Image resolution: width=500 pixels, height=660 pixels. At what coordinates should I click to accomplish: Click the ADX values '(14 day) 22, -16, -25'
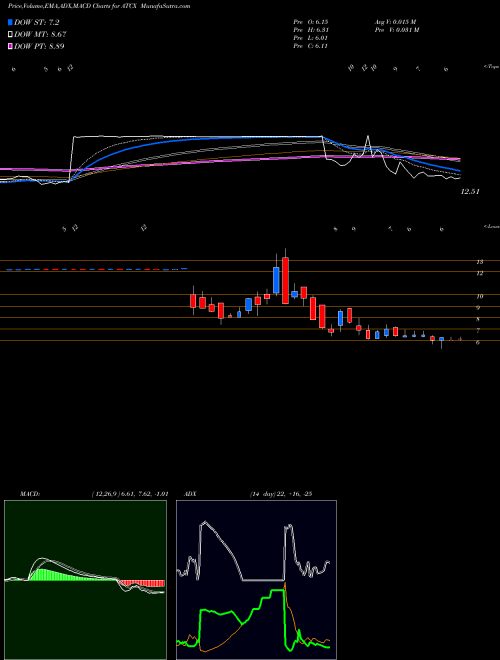pos(280,494)
